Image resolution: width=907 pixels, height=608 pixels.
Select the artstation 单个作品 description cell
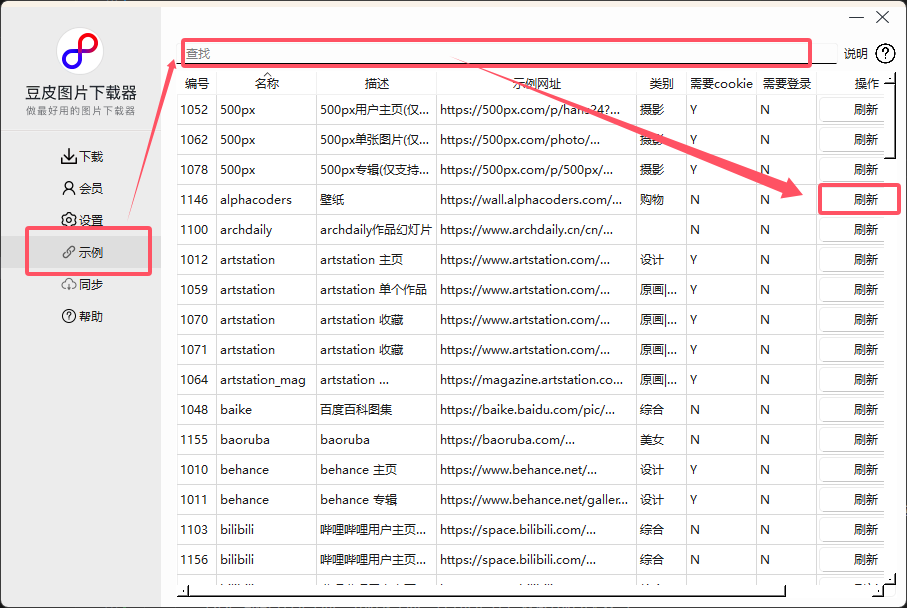tap(377, 290)
